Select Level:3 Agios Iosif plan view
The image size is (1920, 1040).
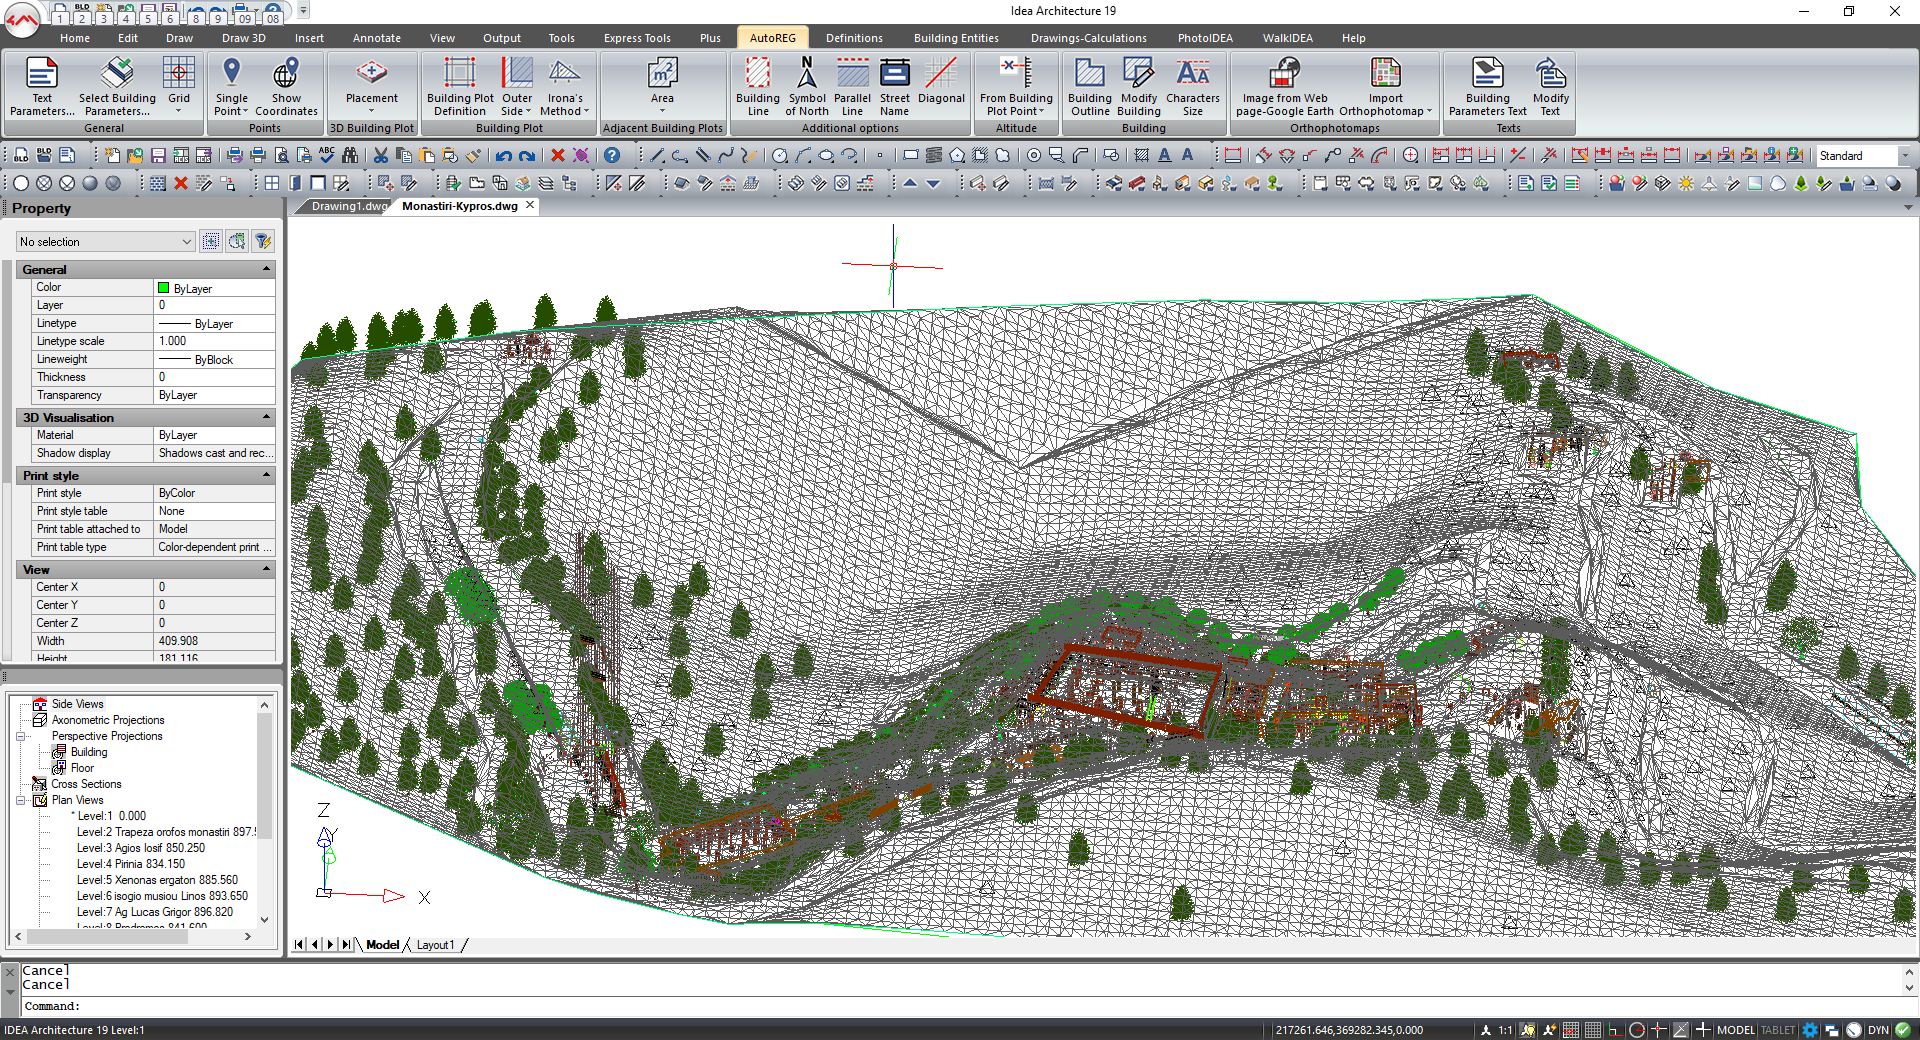point(140,848)
